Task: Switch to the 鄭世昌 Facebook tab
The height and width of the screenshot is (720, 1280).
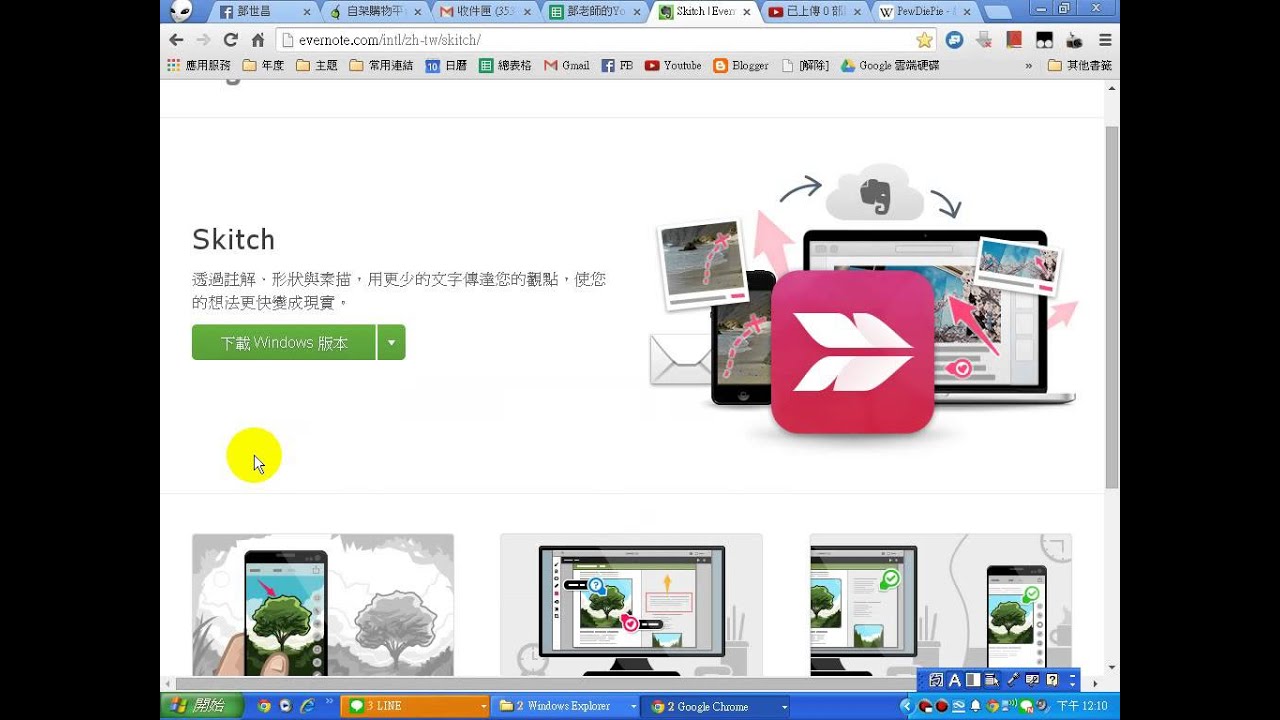Action: [x=265, y=12]
